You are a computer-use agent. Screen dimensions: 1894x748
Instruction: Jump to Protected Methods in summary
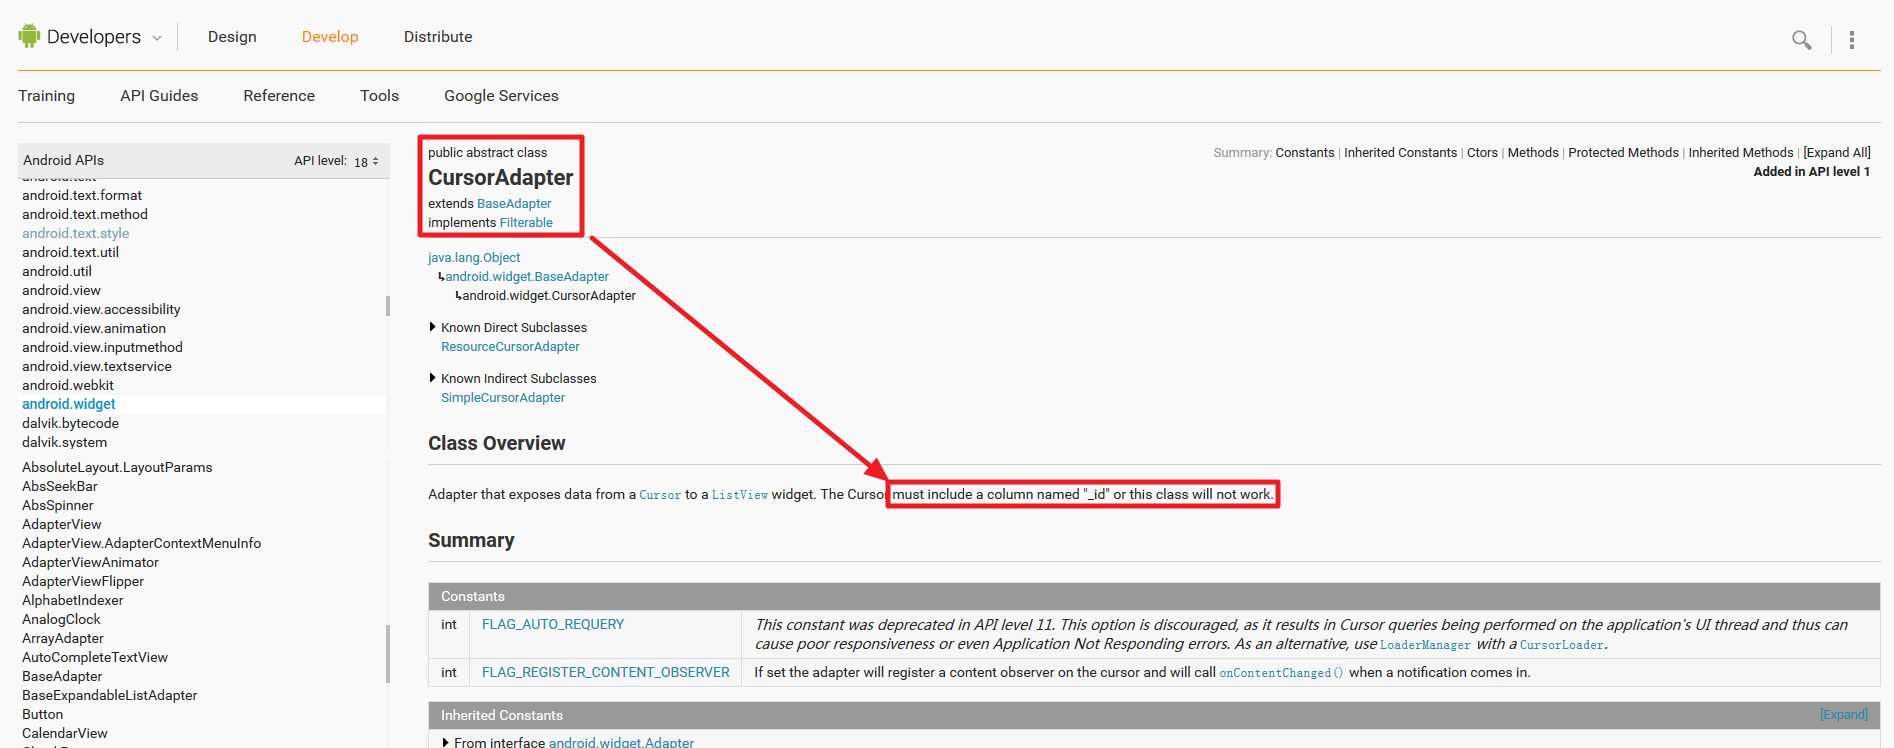point(1623,153)
